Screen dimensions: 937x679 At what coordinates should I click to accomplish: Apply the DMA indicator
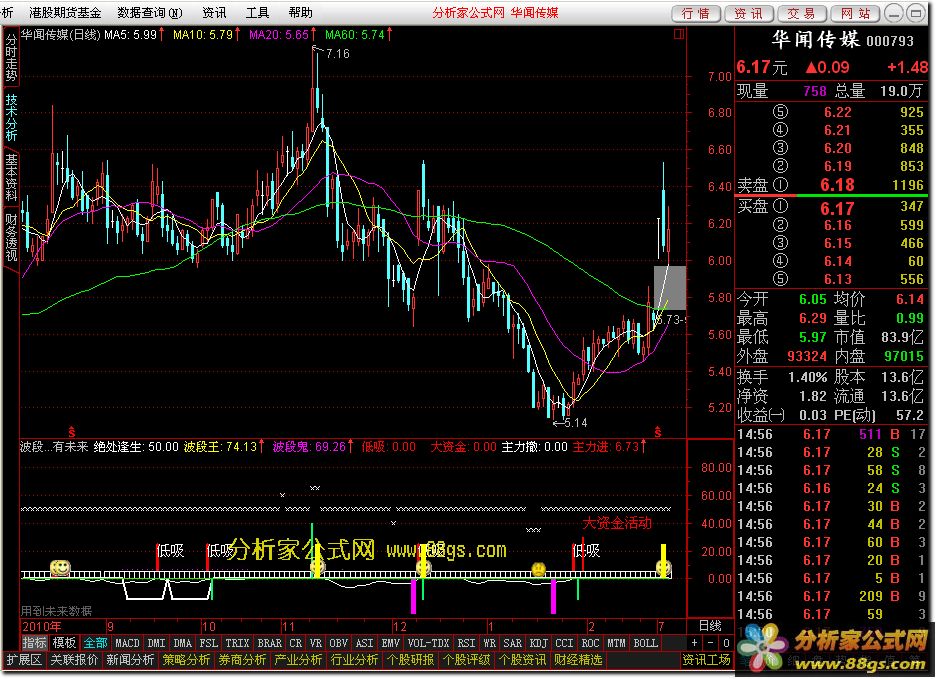[182, 644]
